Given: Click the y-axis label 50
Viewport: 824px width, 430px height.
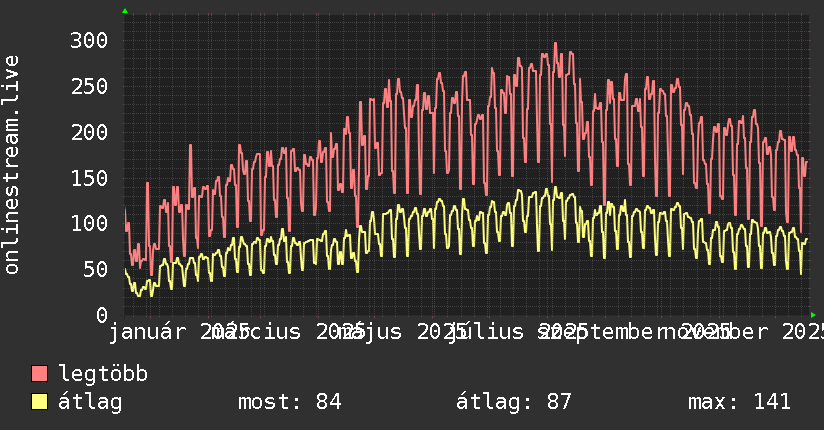Looking at the screenshot, I should click(95, 269).
